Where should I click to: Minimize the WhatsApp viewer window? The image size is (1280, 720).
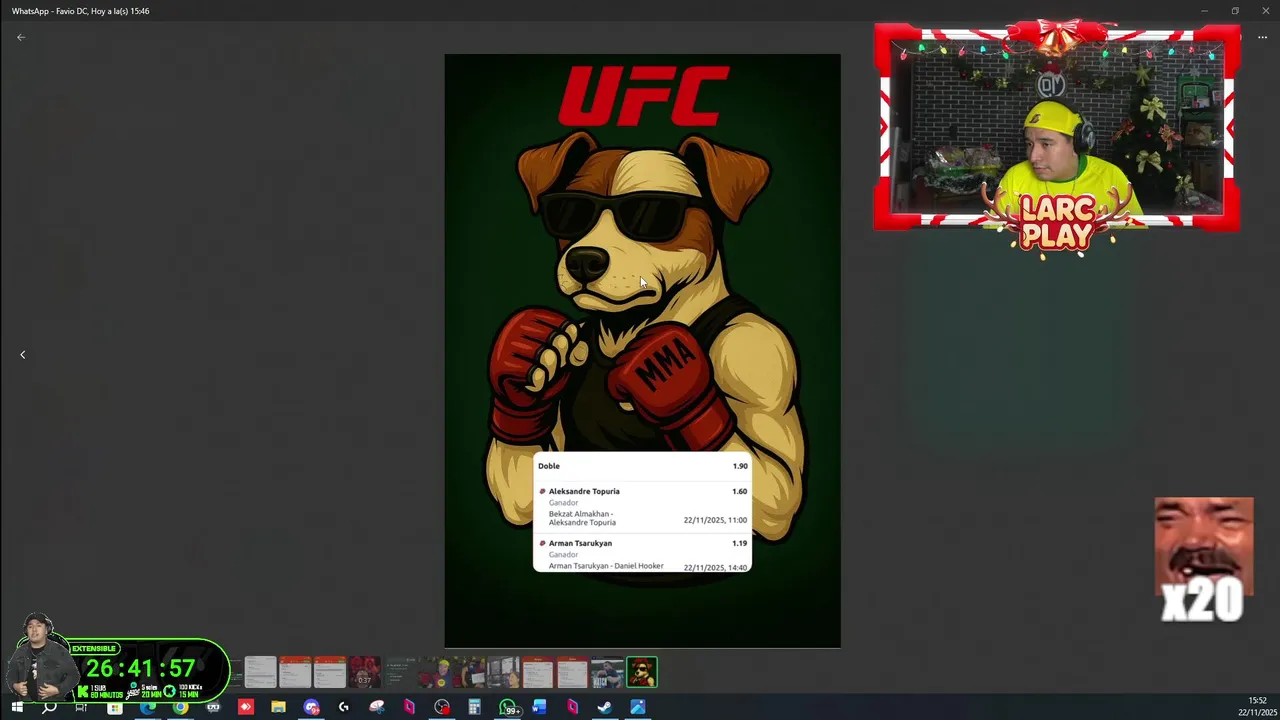click(x=1205, y=11)
